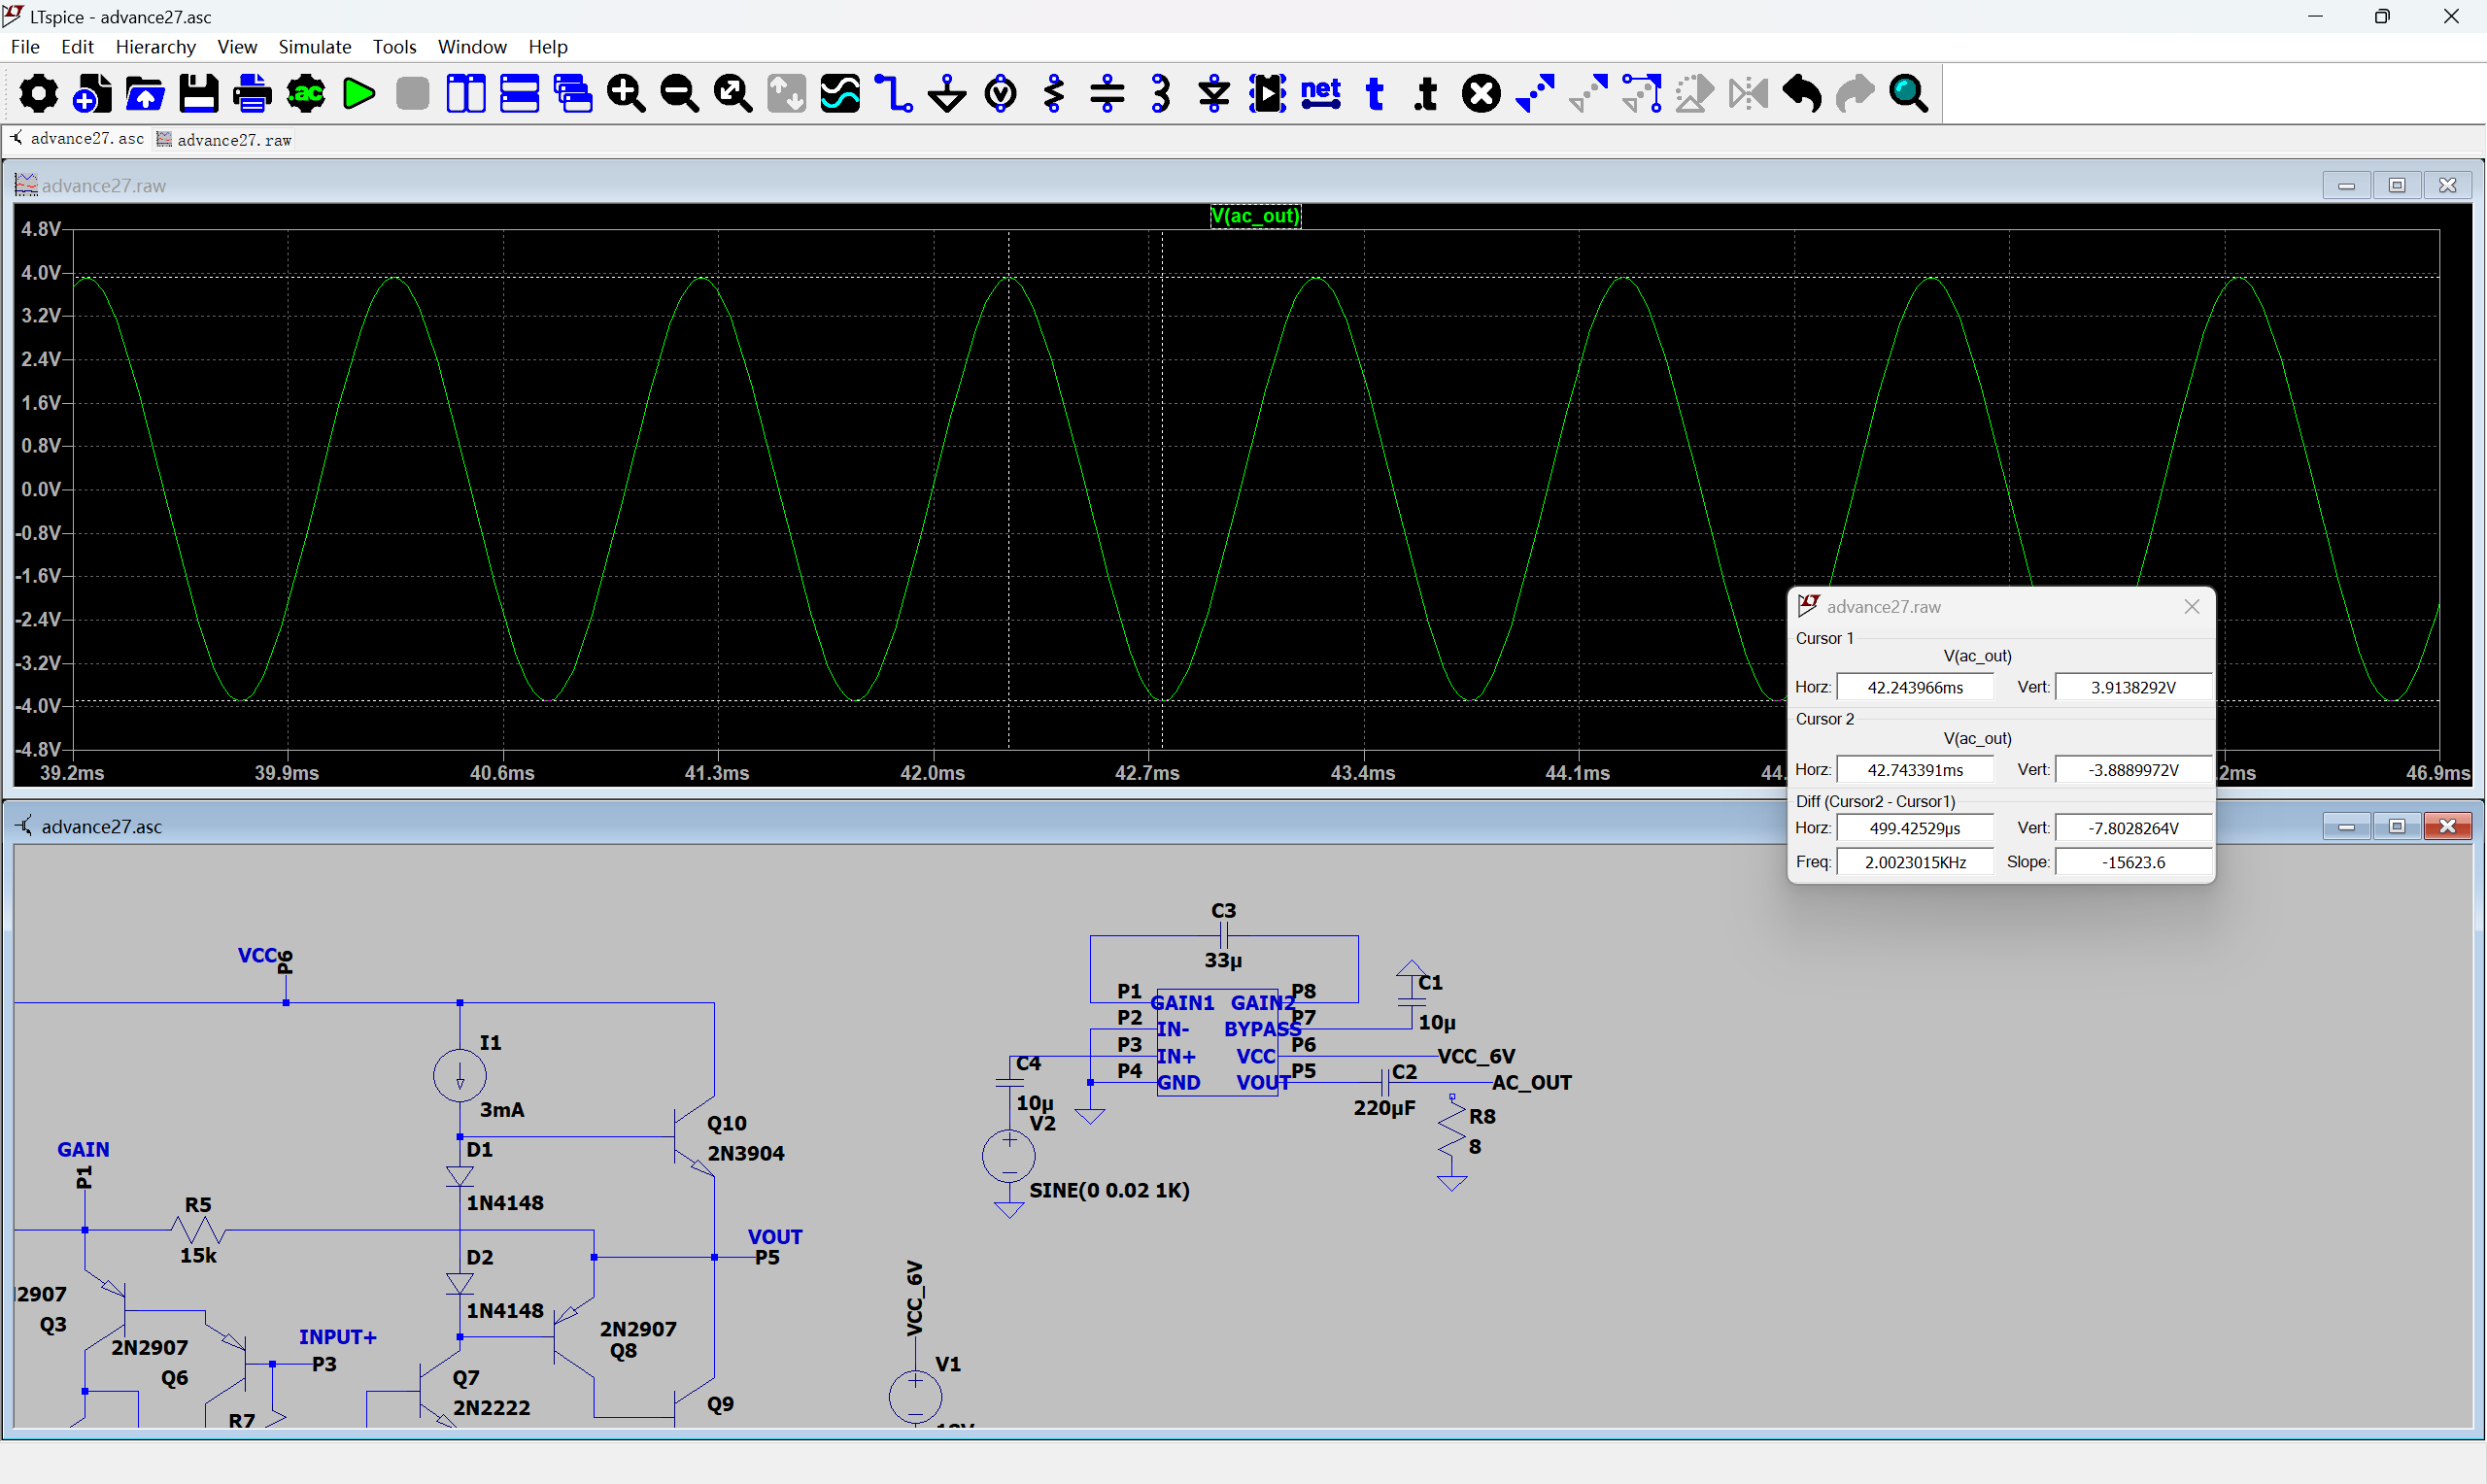
Task: Click the Slope field -15623.6
Action: (x=2132, y=862)
